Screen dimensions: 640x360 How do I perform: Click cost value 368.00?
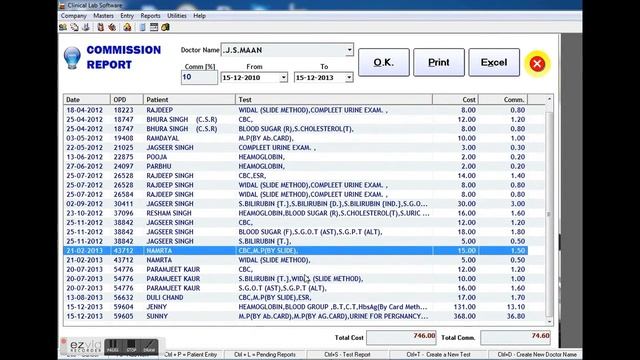click(464, 316)
